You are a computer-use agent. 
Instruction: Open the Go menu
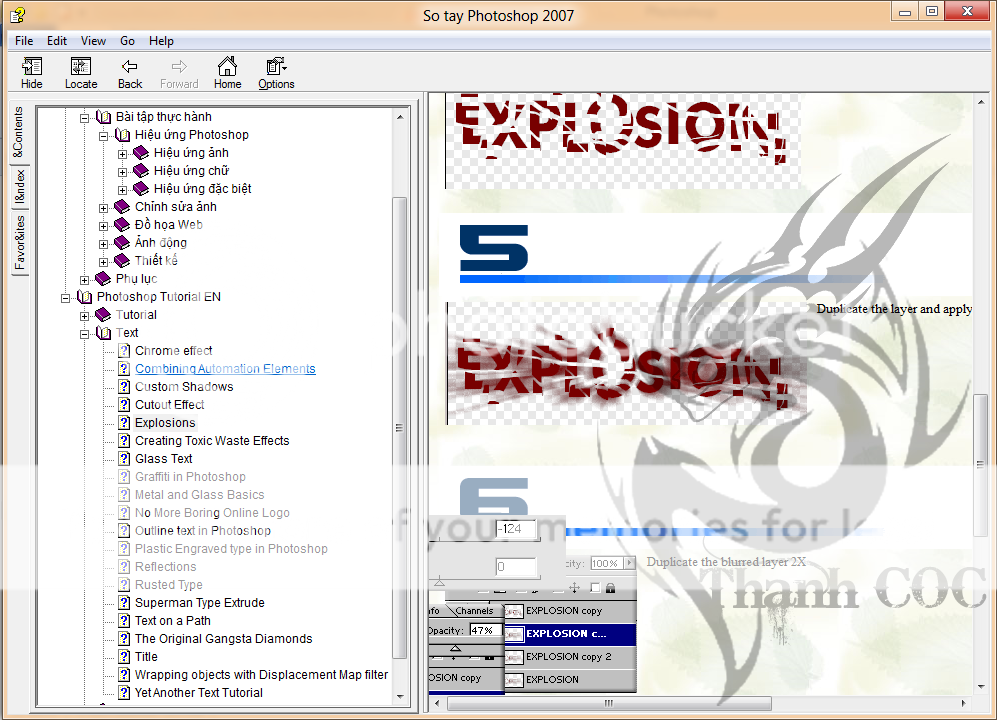(127, 41)
